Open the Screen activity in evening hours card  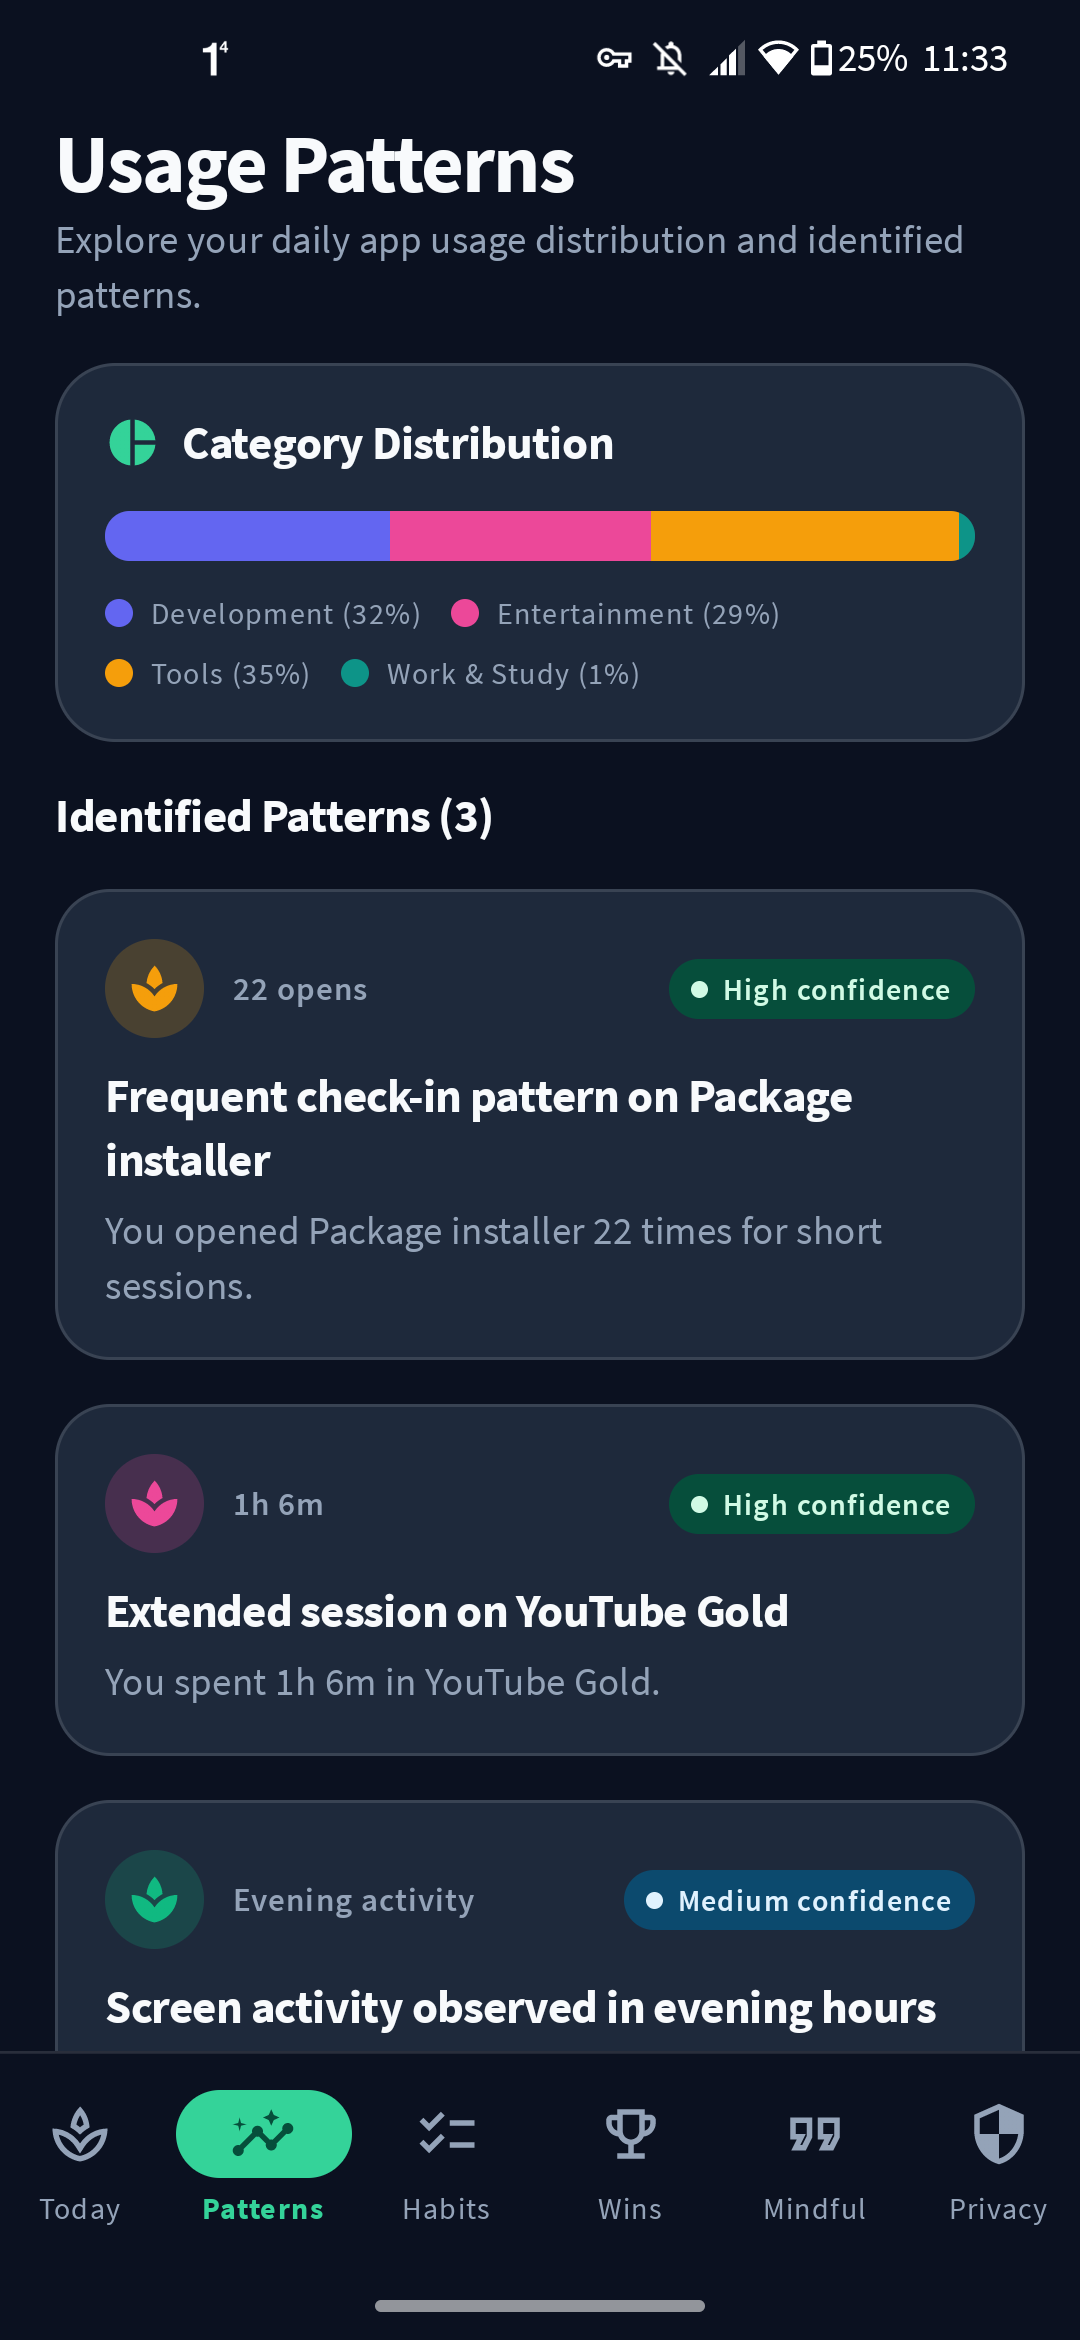540,1926
